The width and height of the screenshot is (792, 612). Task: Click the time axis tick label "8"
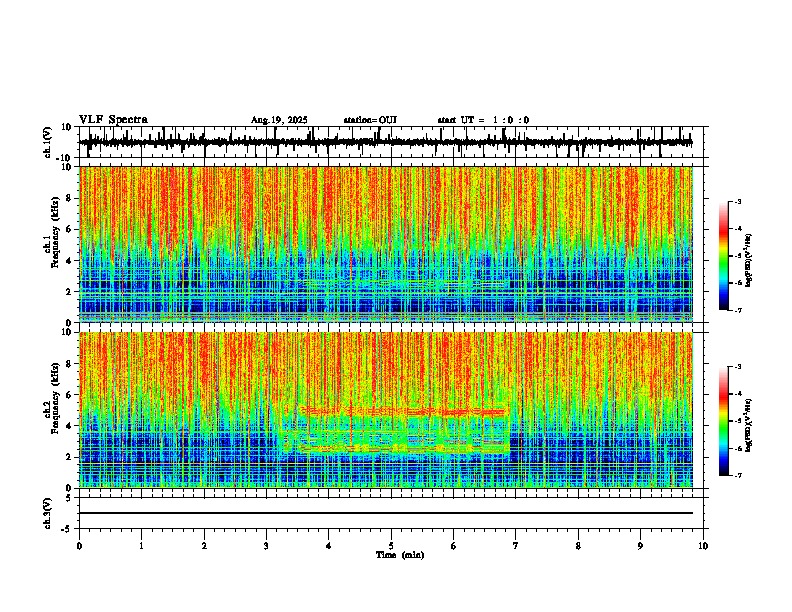[578, 546]
